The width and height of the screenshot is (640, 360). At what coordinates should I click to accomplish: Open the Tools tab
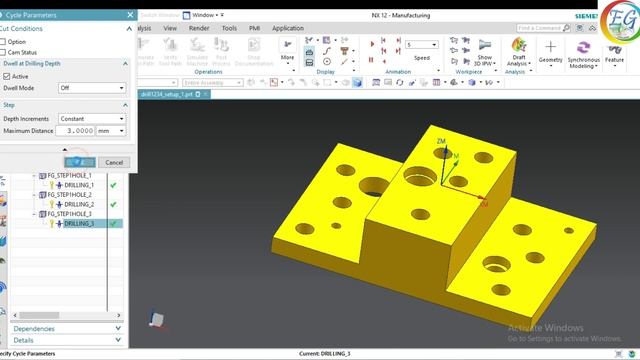[x=229, y=28]
